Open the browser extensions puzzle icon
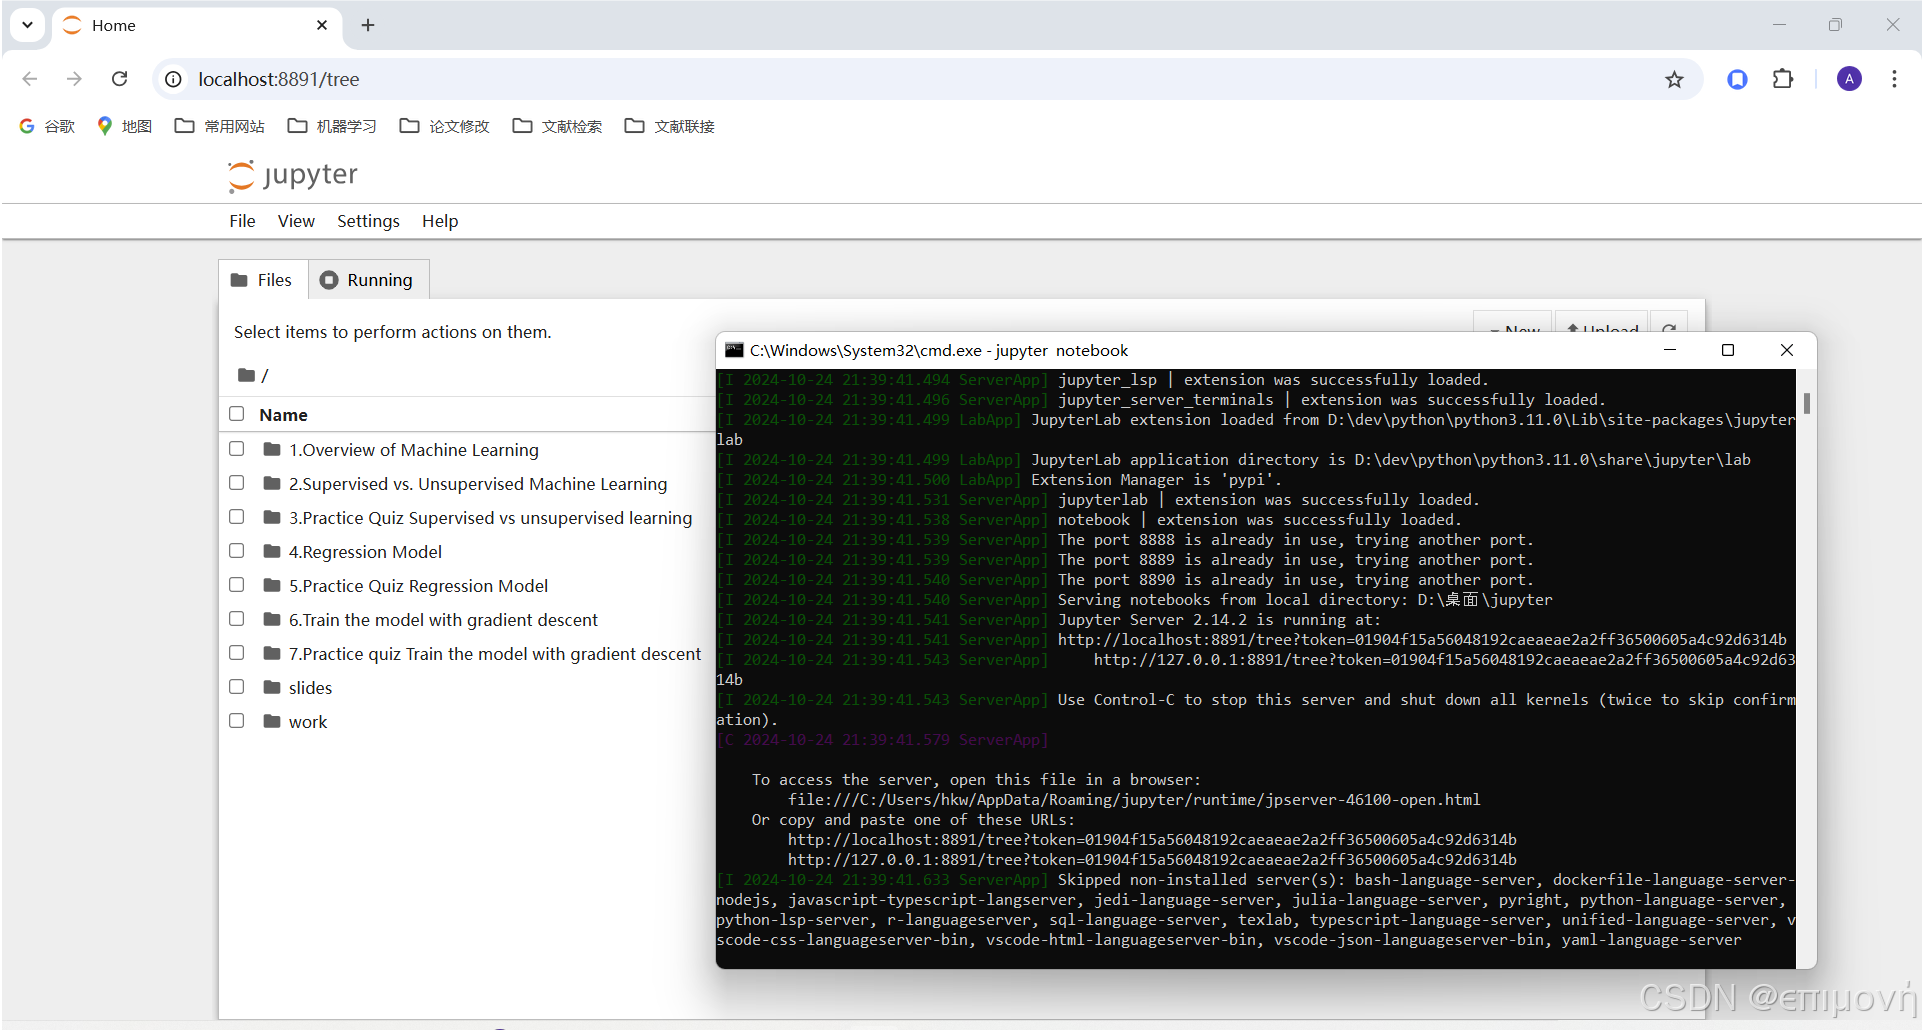The height and width of the screenshot is (1030, 1922). 1785,79
